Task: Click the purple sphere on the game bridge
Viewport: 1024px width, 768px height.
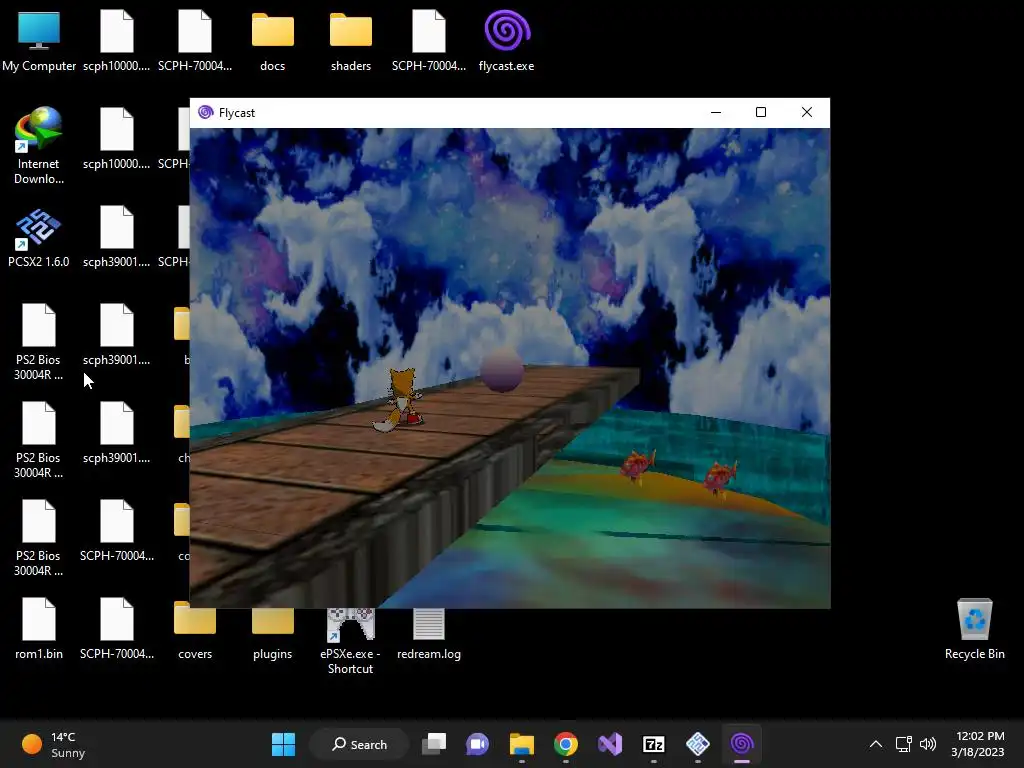Action: (x=502, y=370)
